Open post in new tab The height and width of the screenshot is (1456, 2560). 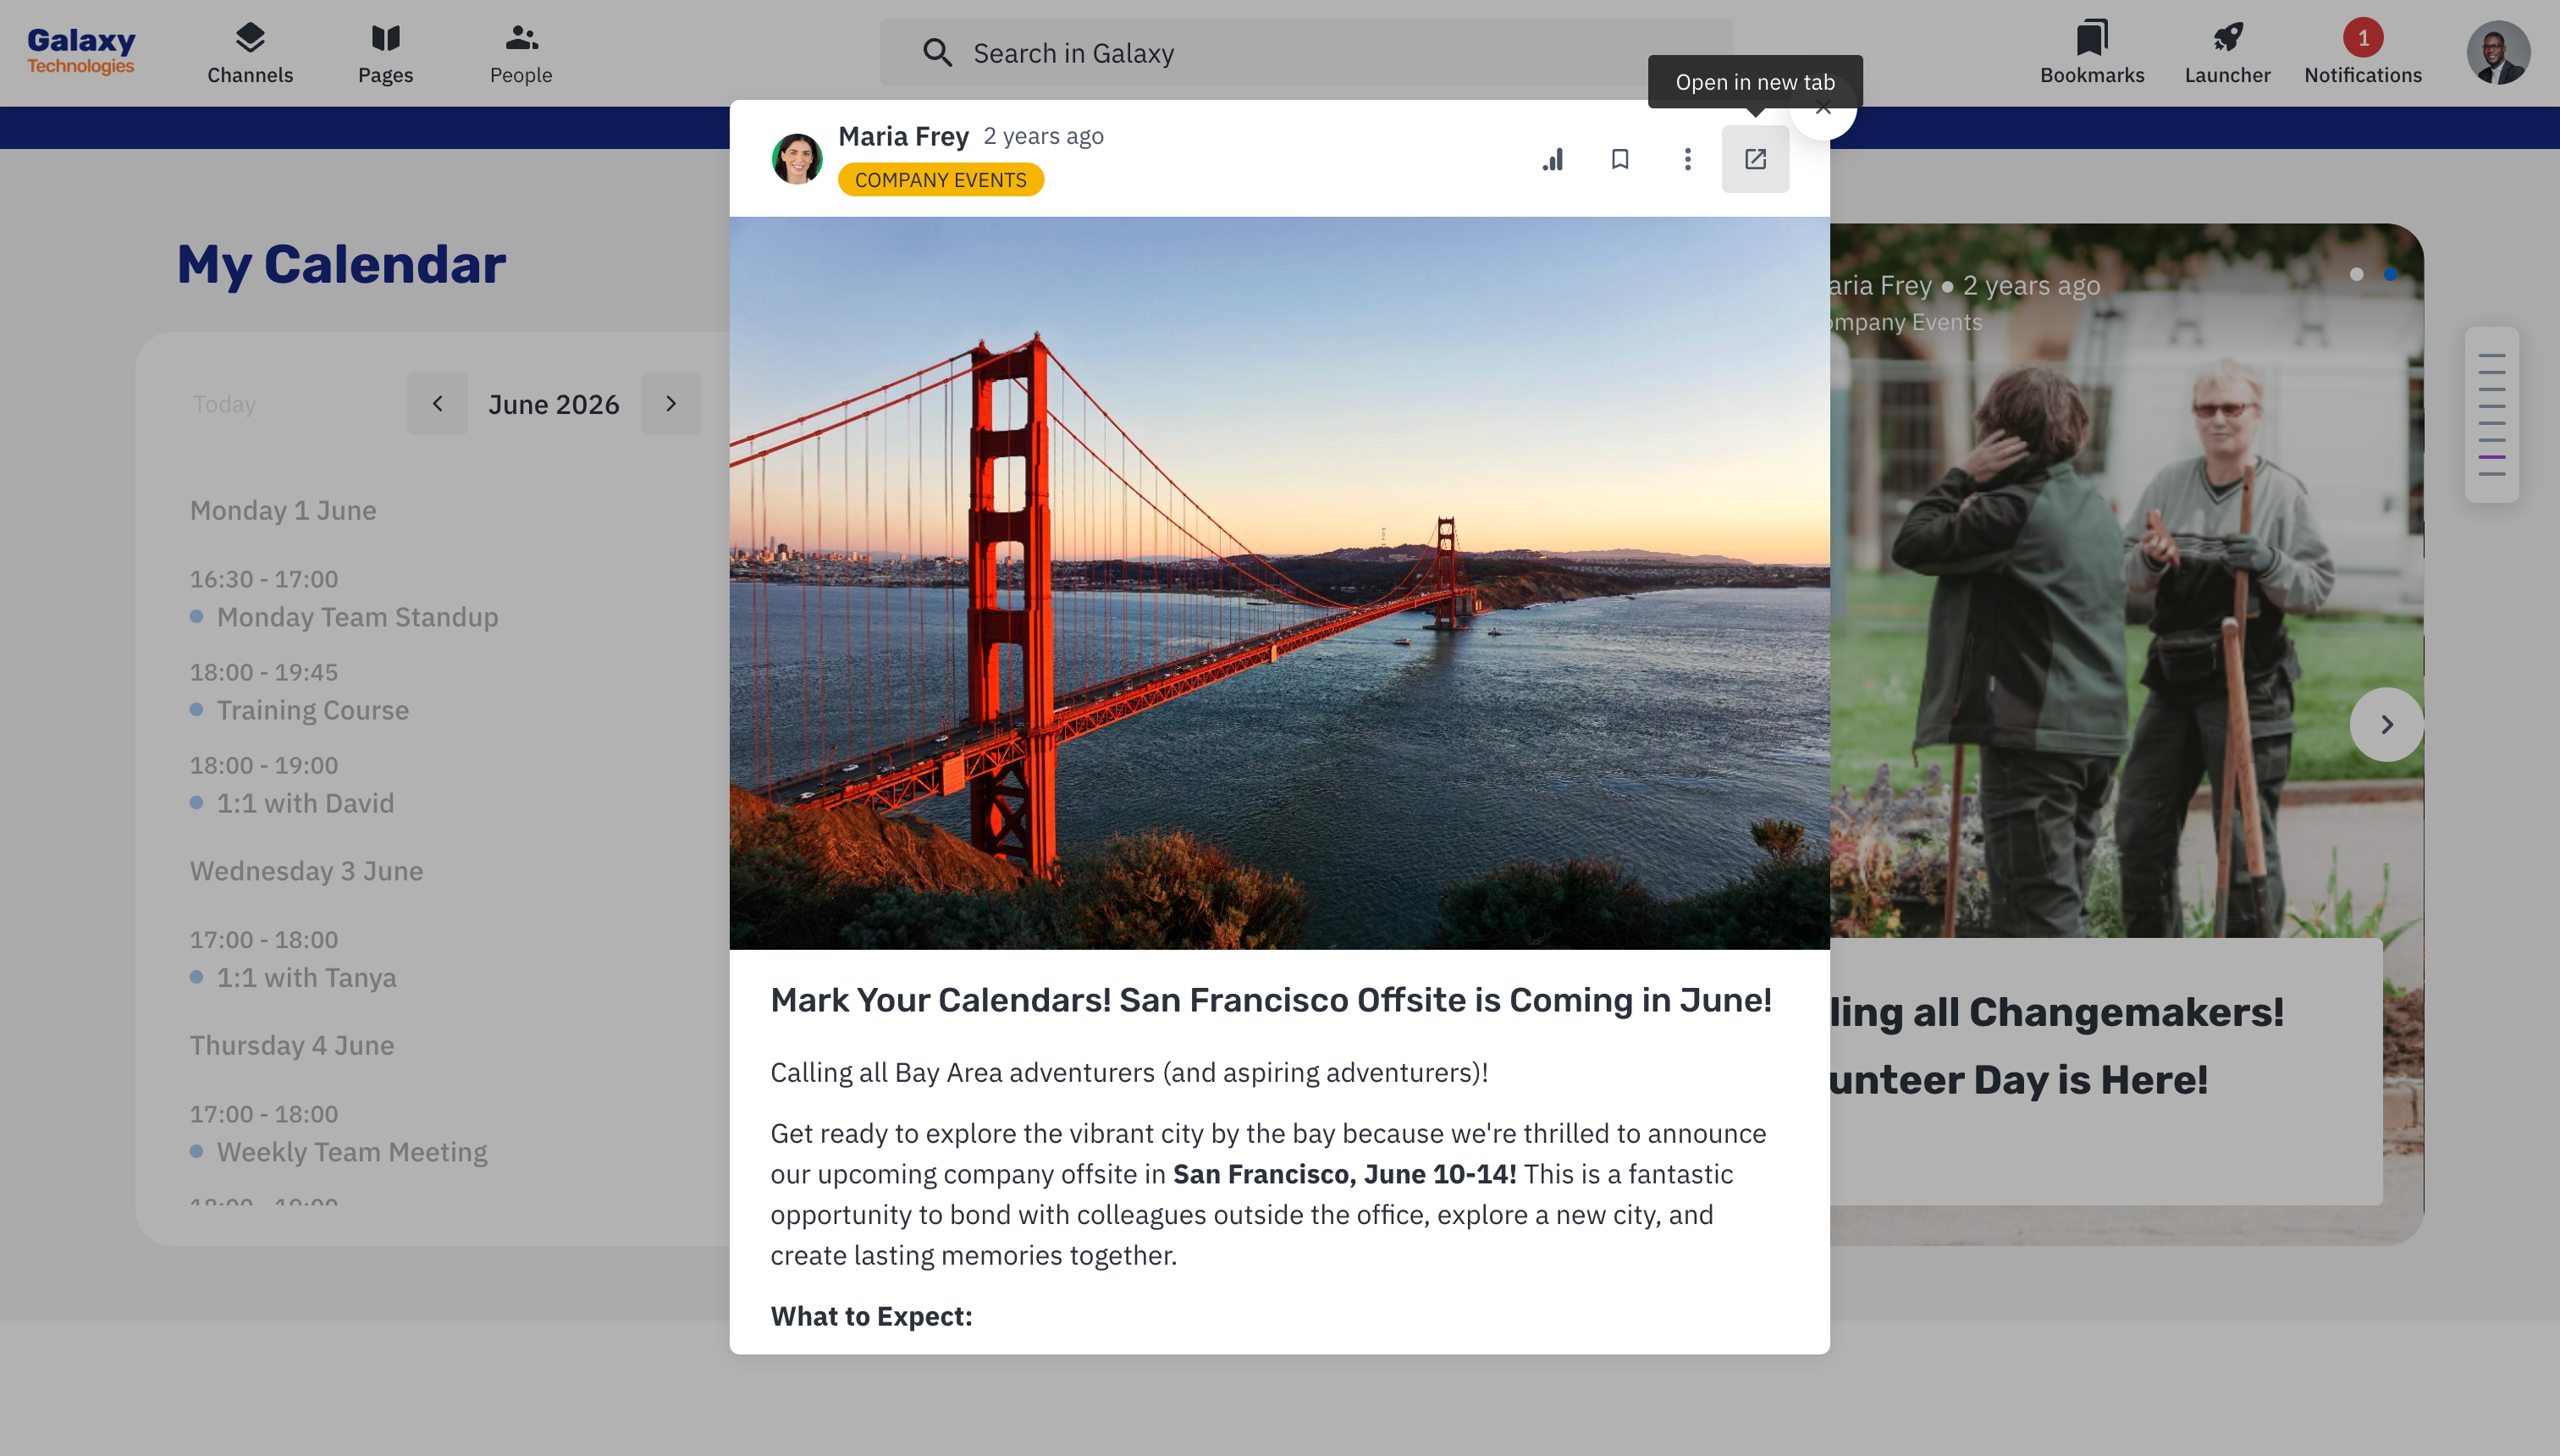coord(1755,159)
